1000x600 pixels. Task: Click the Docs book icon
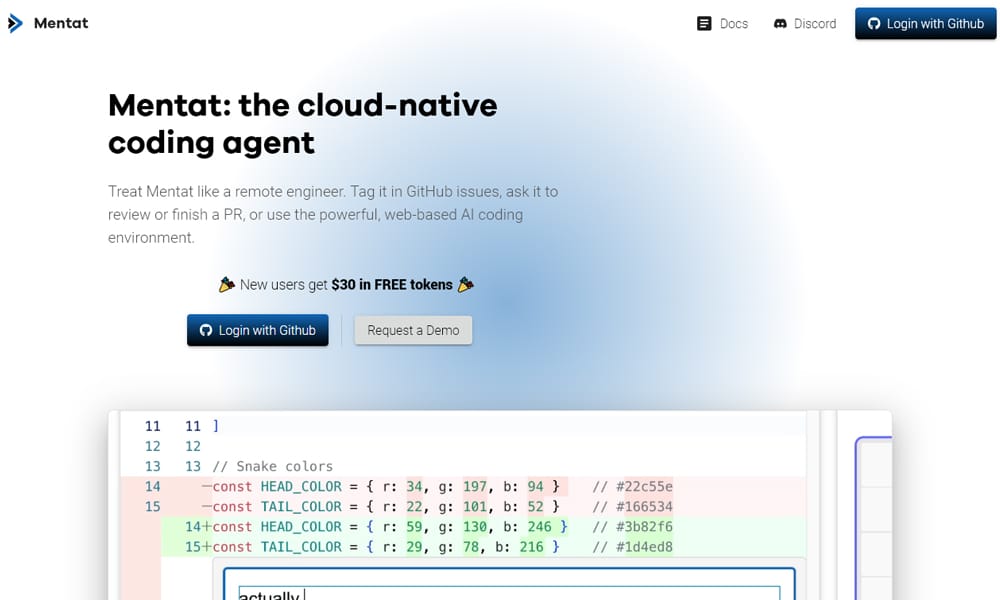[704, 23]
